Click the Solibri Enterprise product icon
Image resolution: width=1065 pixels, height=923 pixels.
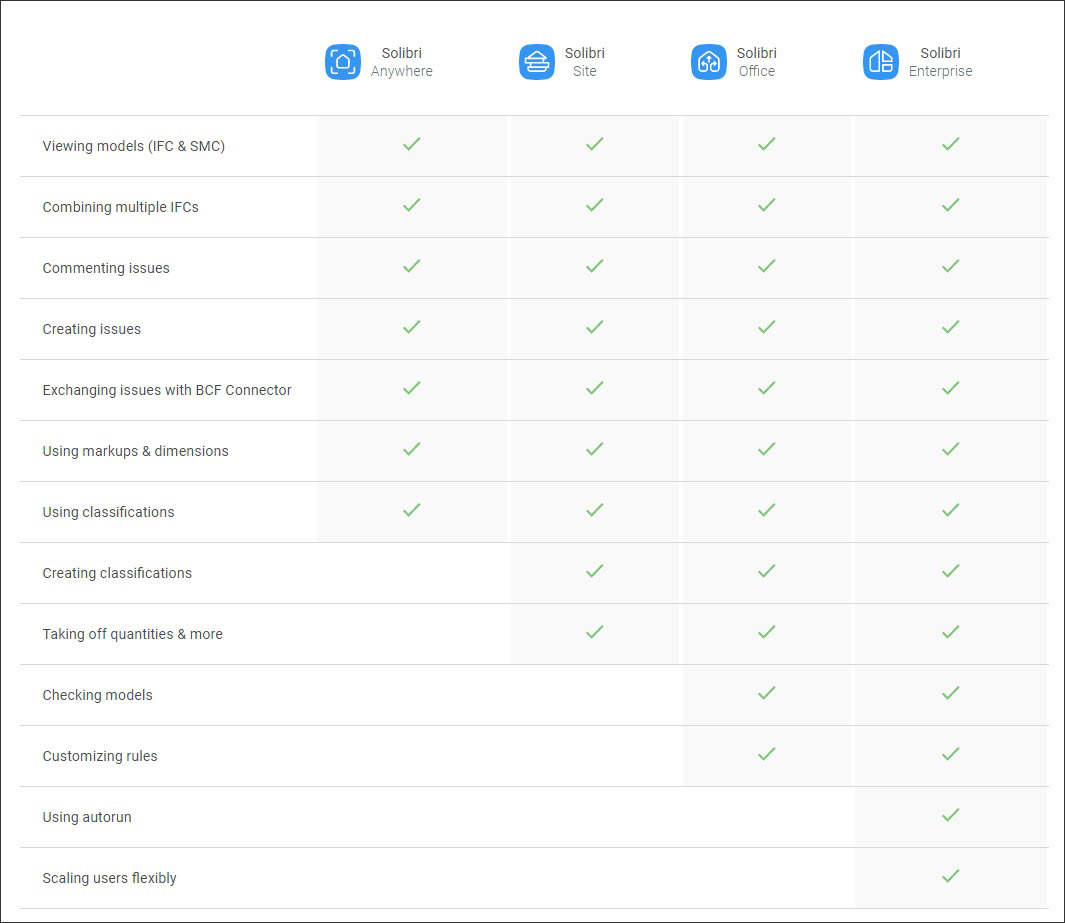(x=881, y=62)
